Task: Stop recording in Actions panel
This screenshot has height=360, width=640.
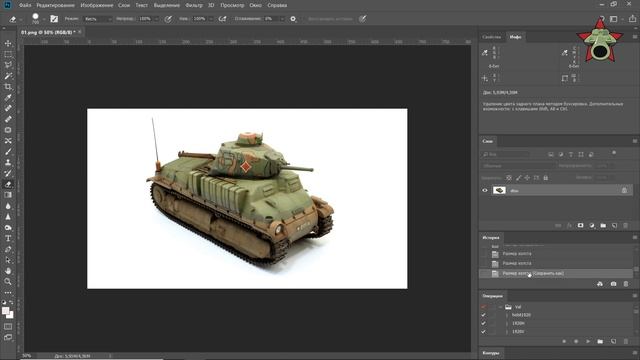Action: pyautogui.click(x=564, y=341)
